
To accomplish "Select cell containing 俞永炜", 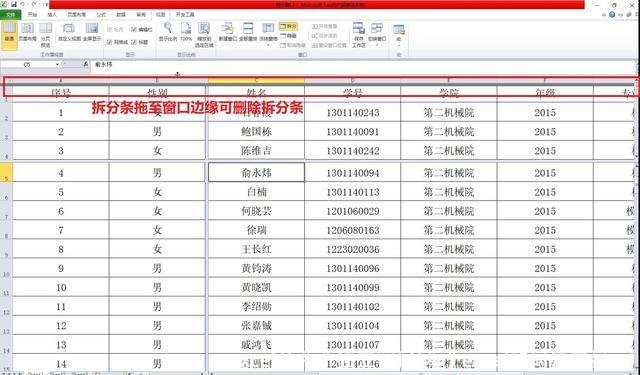I will point(256,172).
